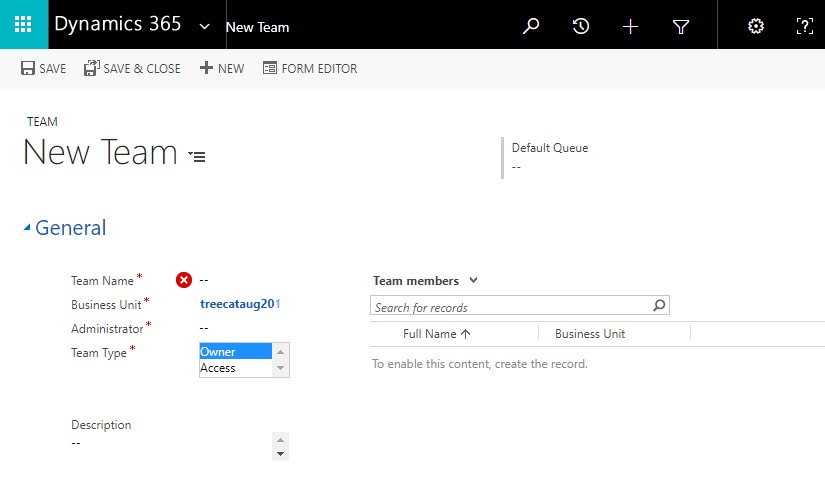Open advanced find funnel icon

coord(681,27)
